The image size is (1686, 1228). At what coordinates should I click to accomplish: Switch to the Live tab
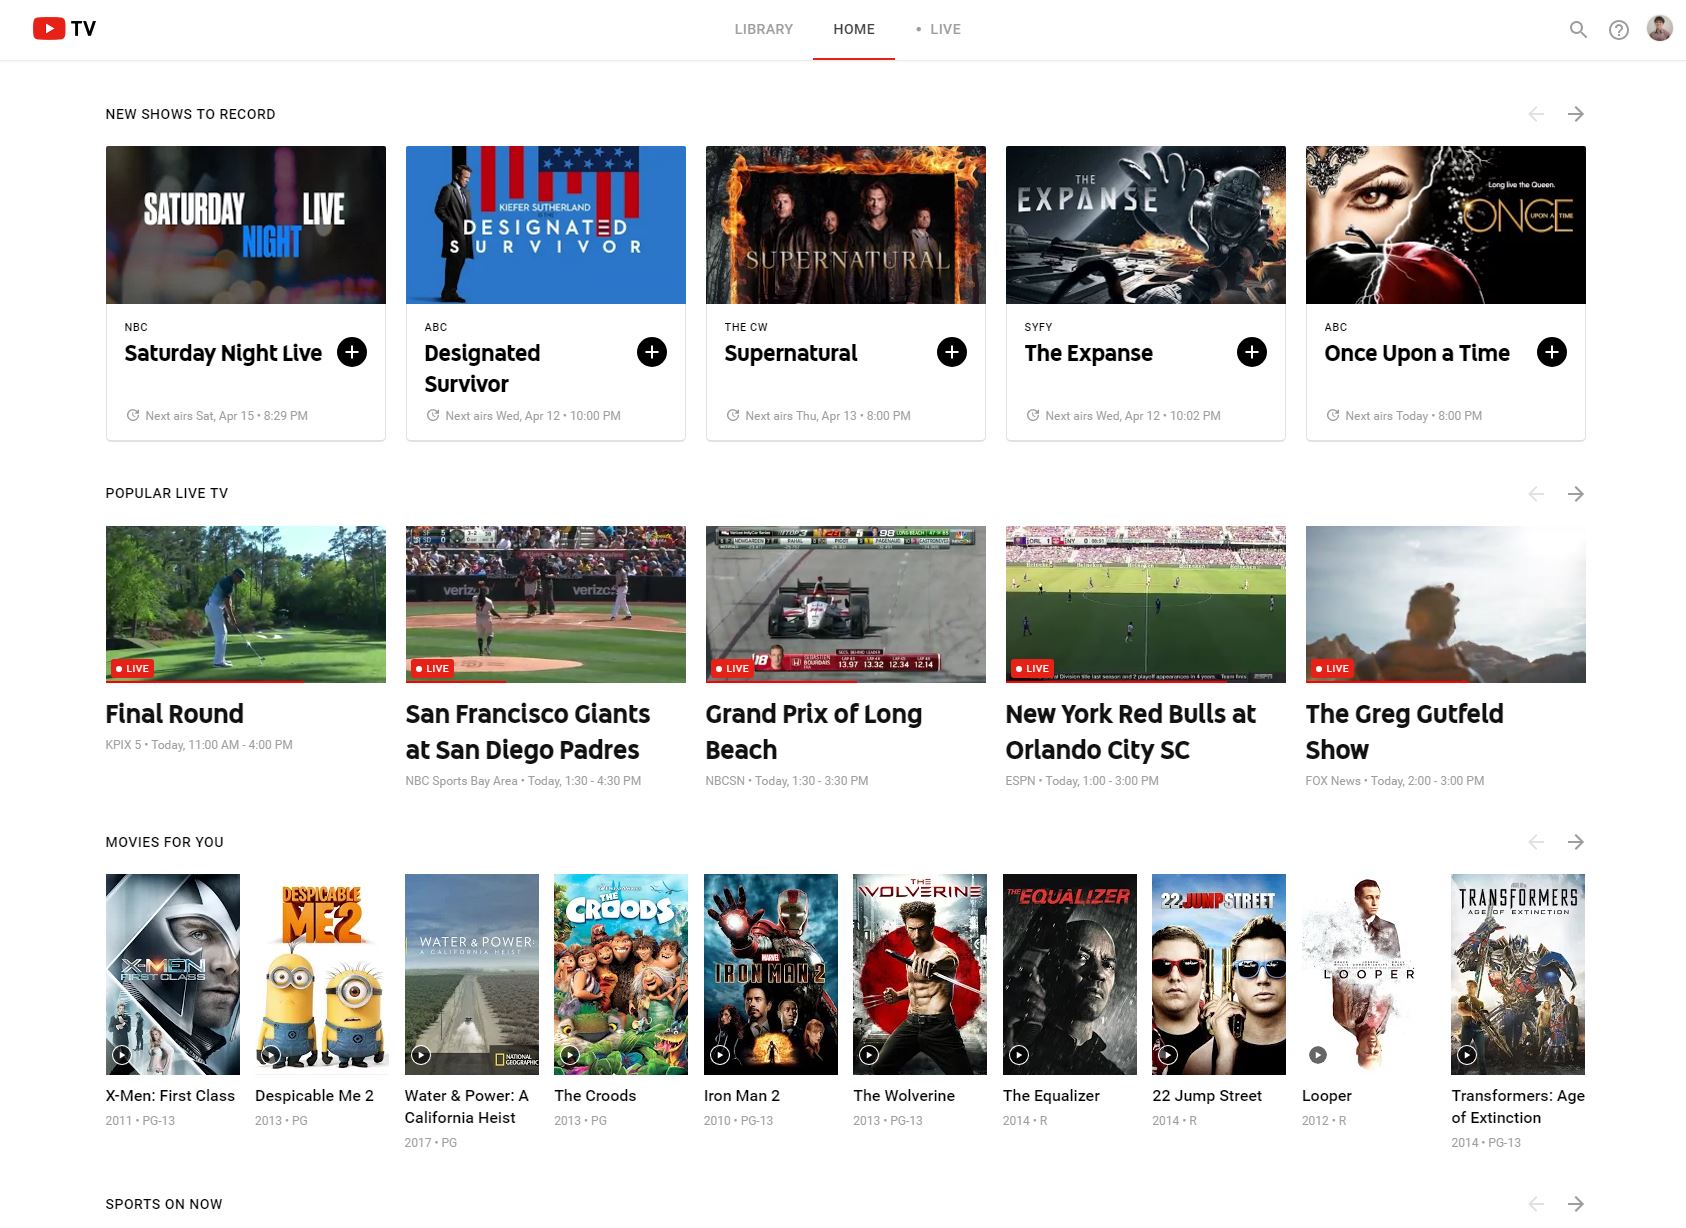point(939,29)
